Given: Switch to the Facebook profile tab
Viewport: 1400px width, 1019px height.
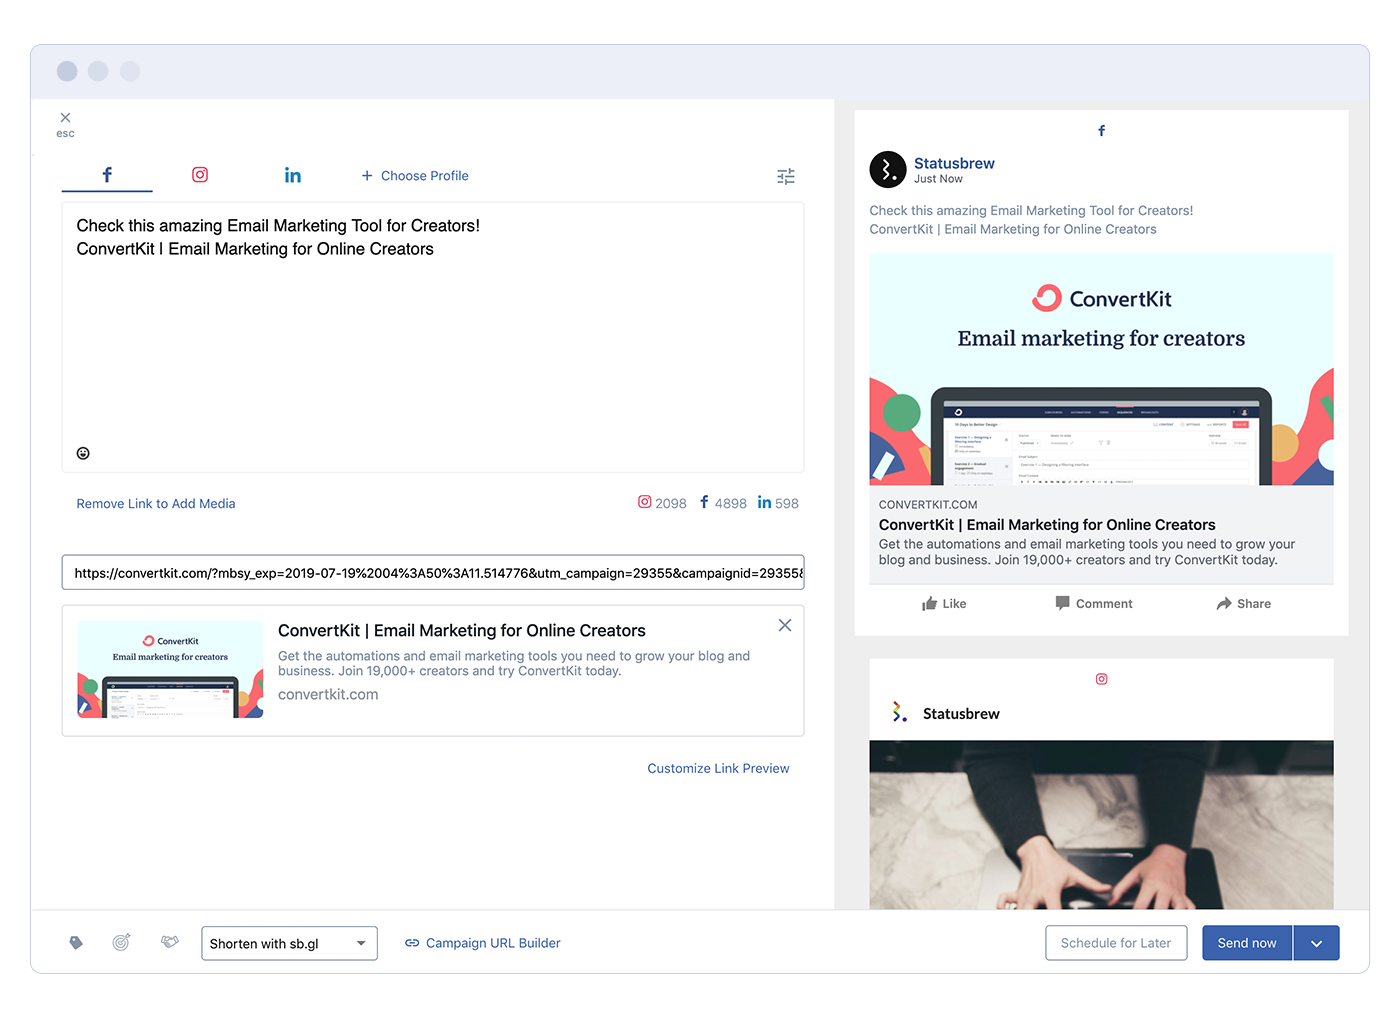Looking at the screenshot, I should click(x=107, y=175).
